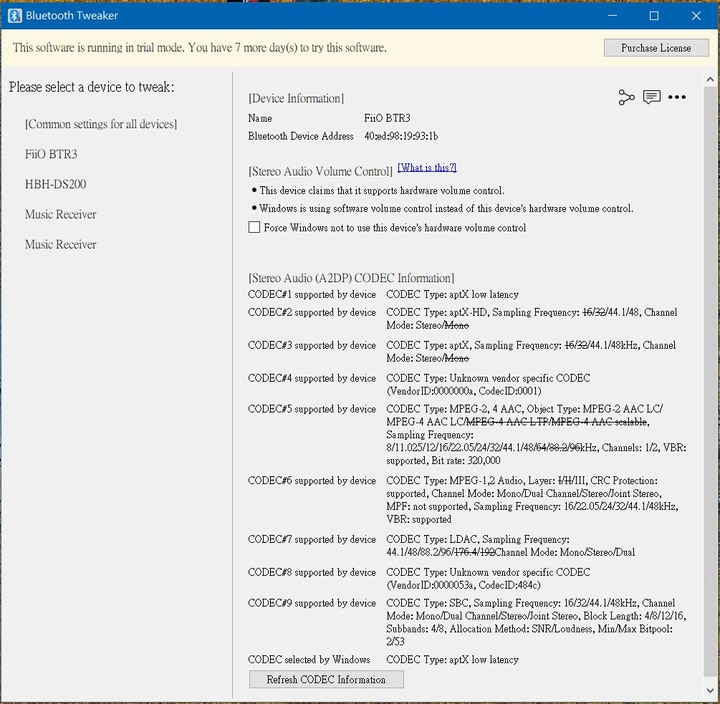Screen dimensions: 720x704
Task: Click the 'CODEC#7 supported by device' label
Action: [312, 539]
